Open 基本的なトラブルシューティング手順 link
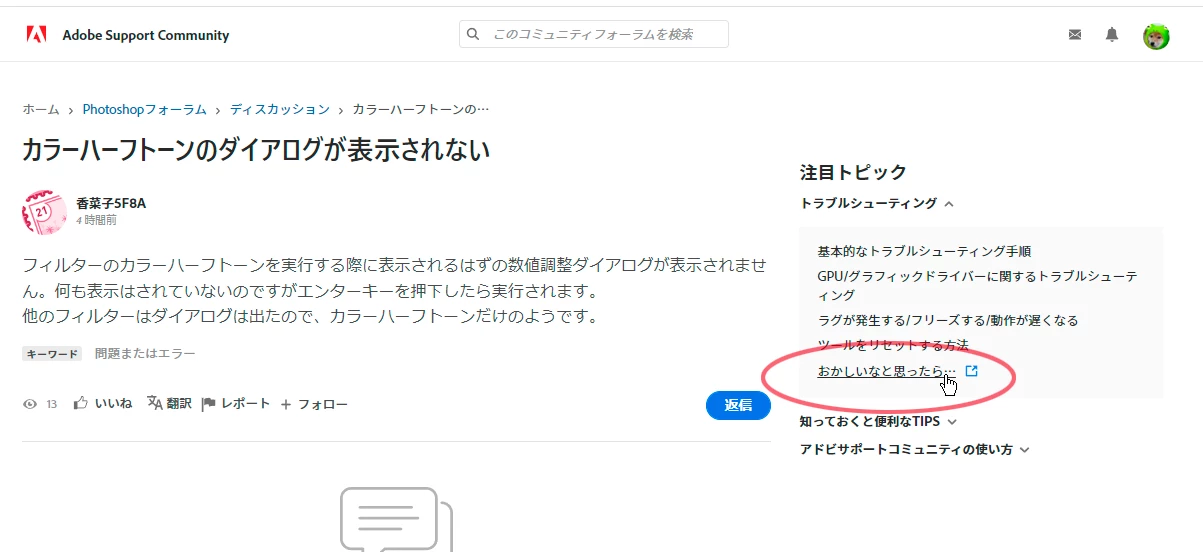Image resolution: width=1203 pixels, height=552 pixels. 924,251
